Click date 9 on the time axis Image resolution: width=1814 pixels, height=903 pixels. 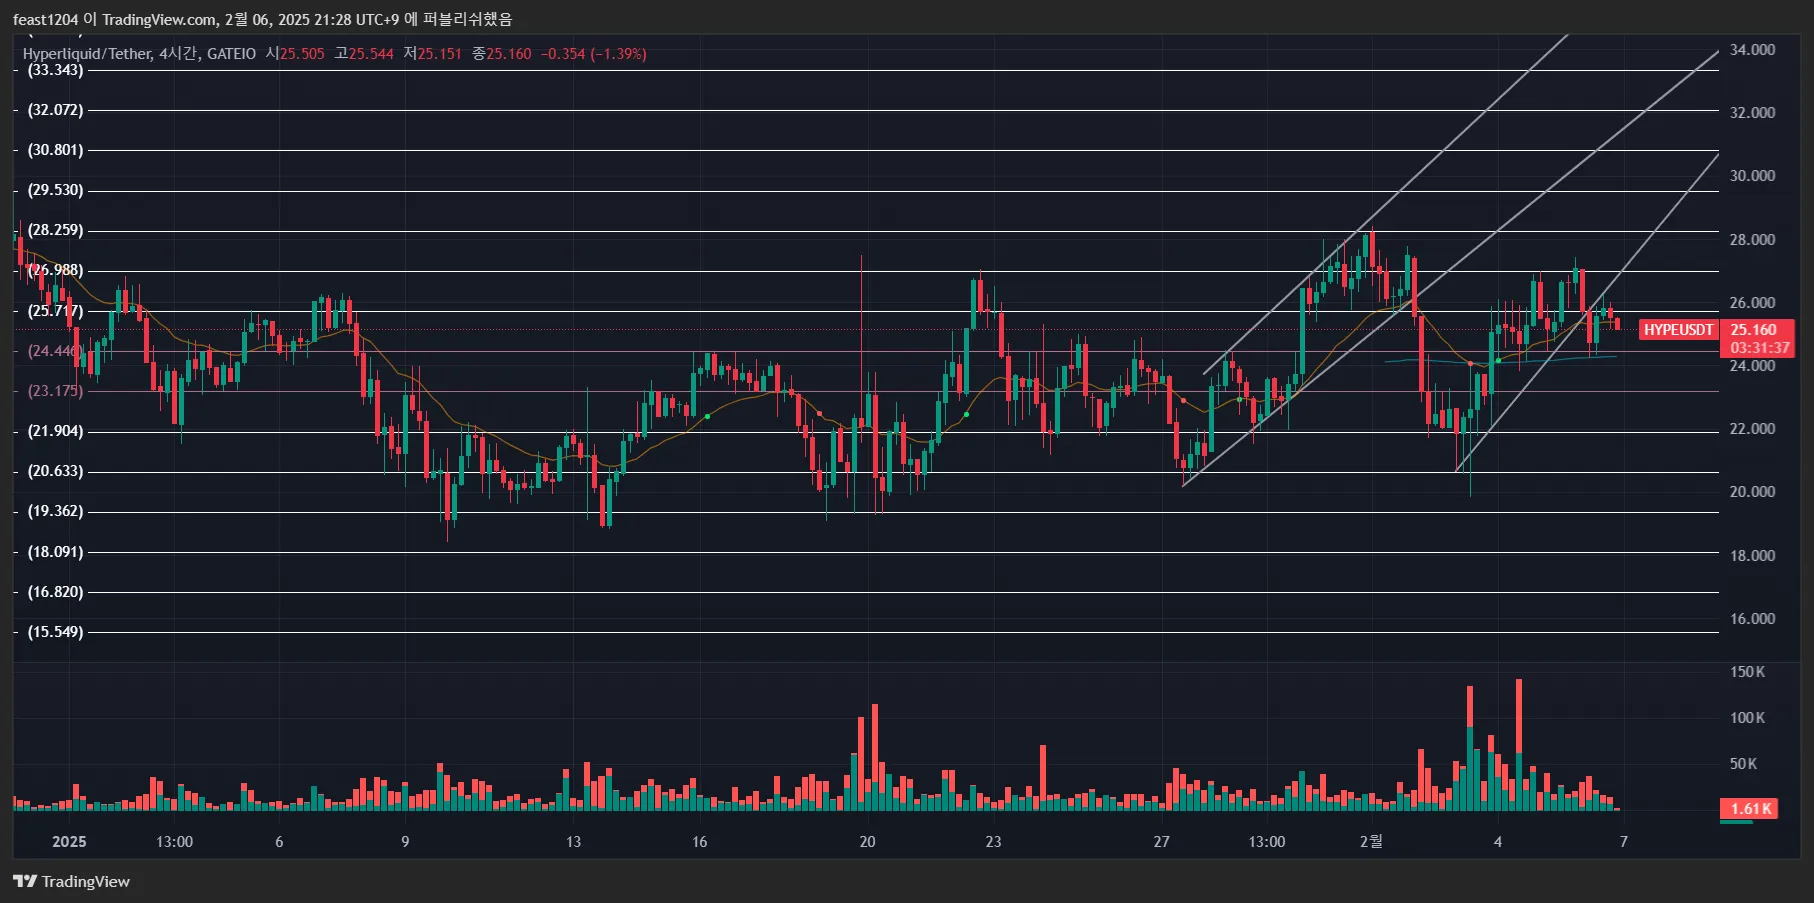[x=405, y=842]
